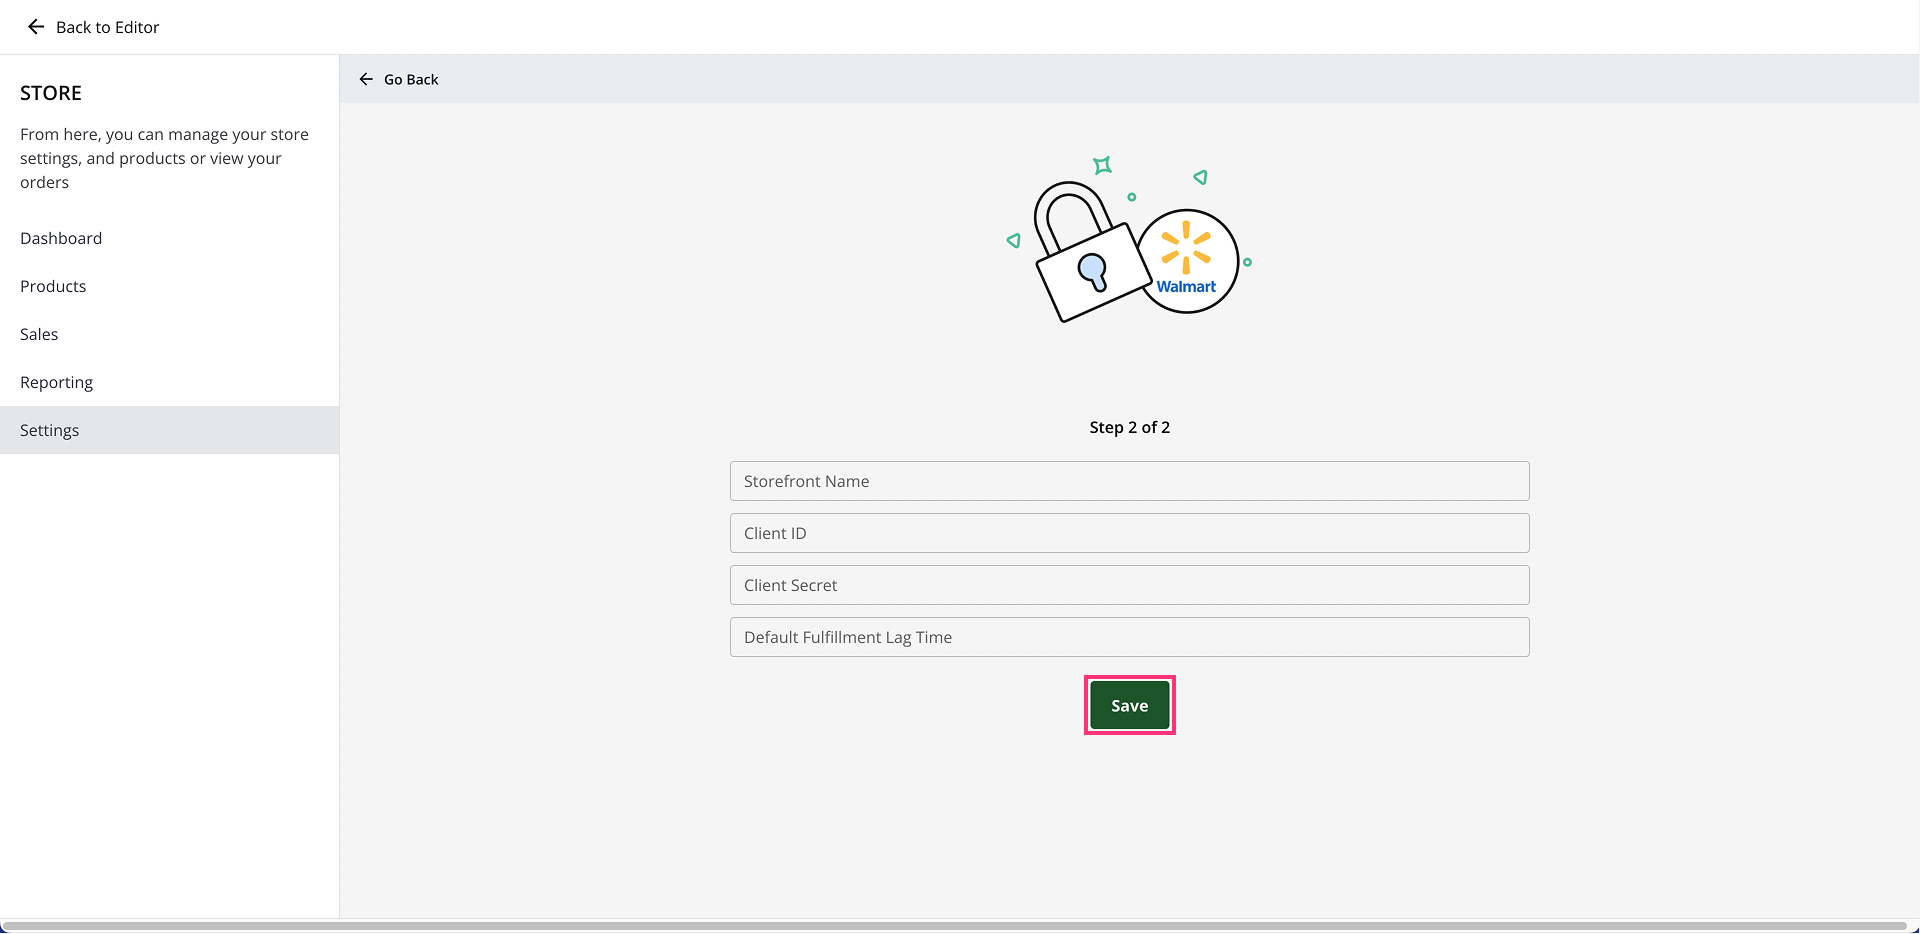Click the Back to Editor arrow icon

36,27
